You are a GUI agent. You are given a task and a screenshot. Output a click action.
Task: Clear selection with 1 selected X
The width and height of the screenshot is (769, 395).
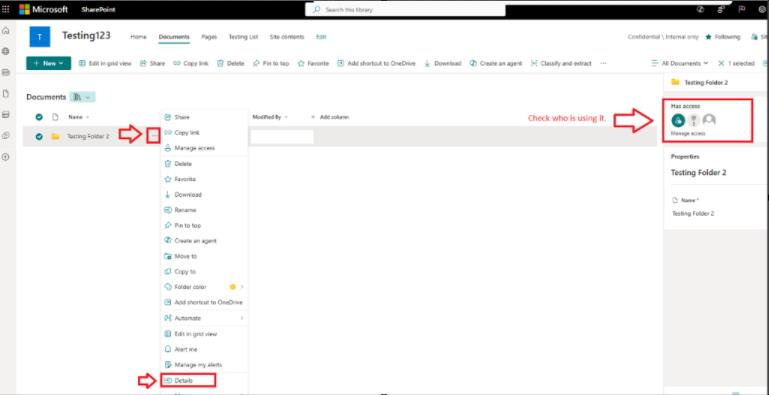click(x=721, y=63)
